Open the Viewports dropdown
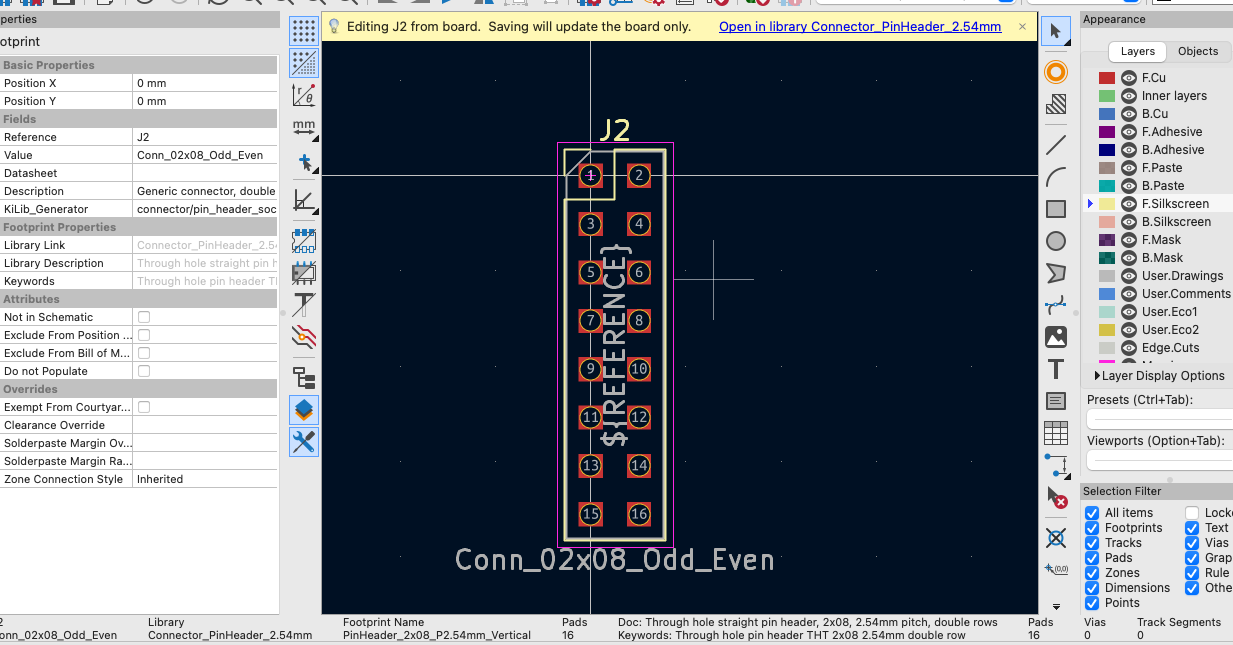Image resolution: width=1233 pixels, height=645 pixels. pyautogui.click(x=1160, y=461)
